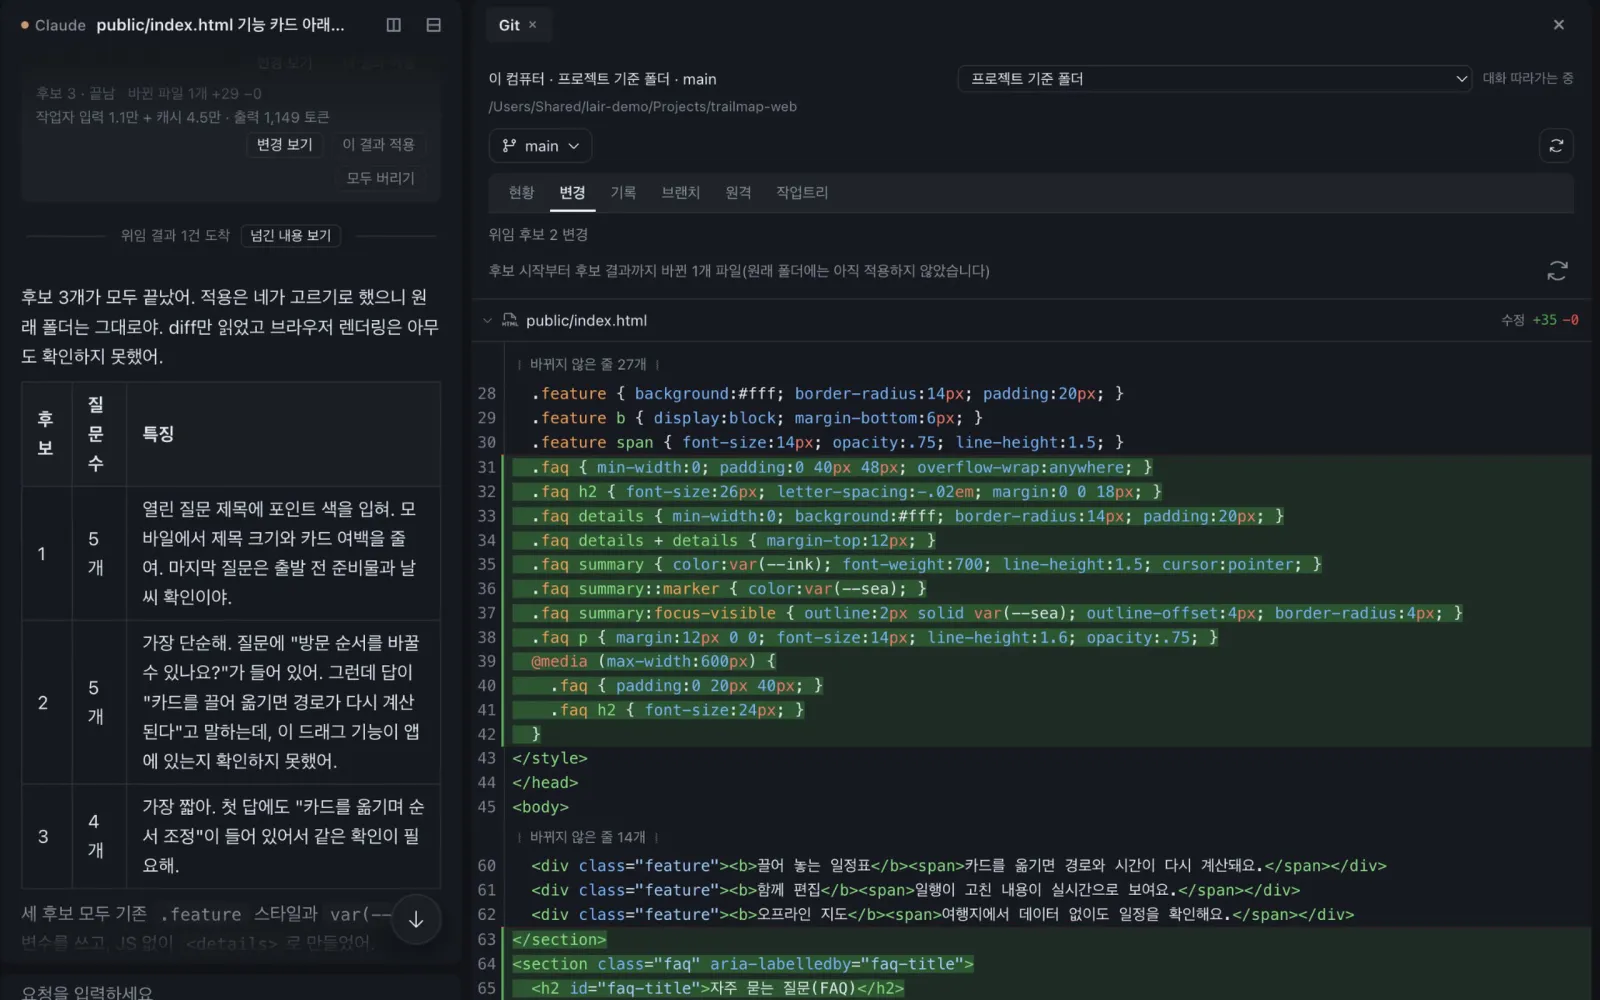The image size is (1600, 1000).
Task: Click line 60 끌어 놓는 일정표 feature div
Action: click(959, 866)
